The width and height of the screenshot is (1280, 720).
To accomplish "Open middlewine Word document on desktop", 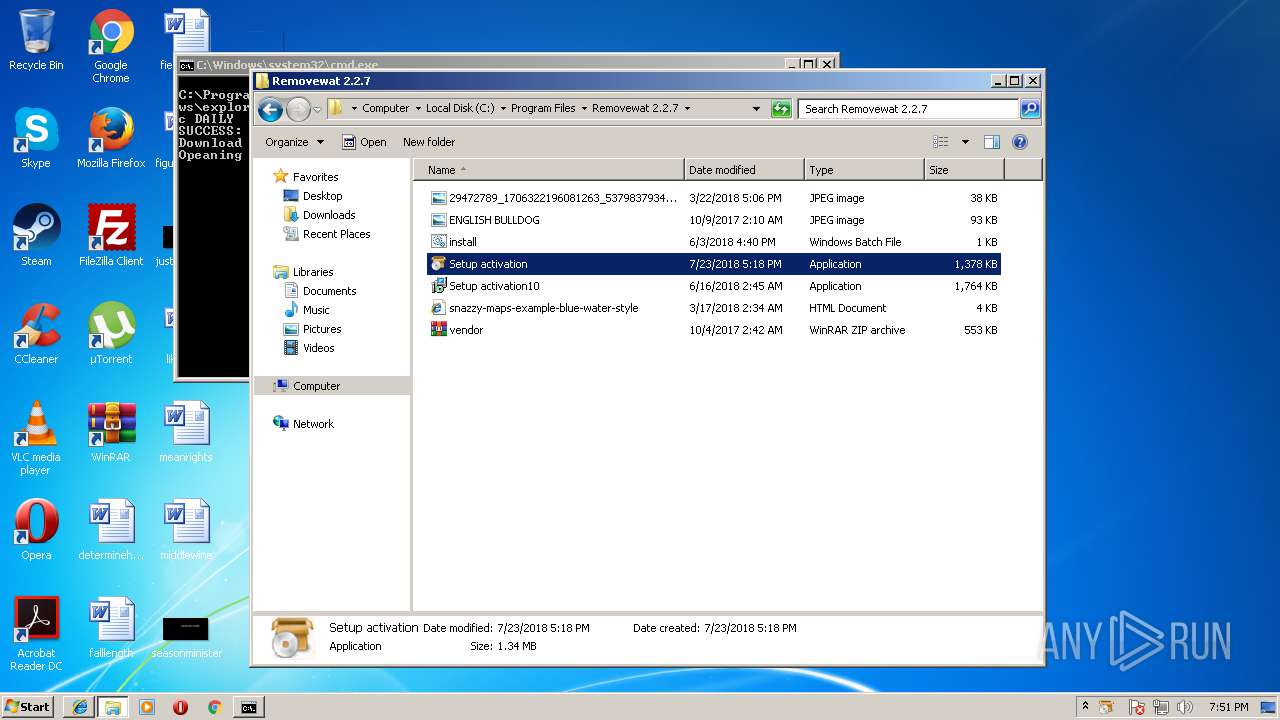I will [x=186, y=530].
